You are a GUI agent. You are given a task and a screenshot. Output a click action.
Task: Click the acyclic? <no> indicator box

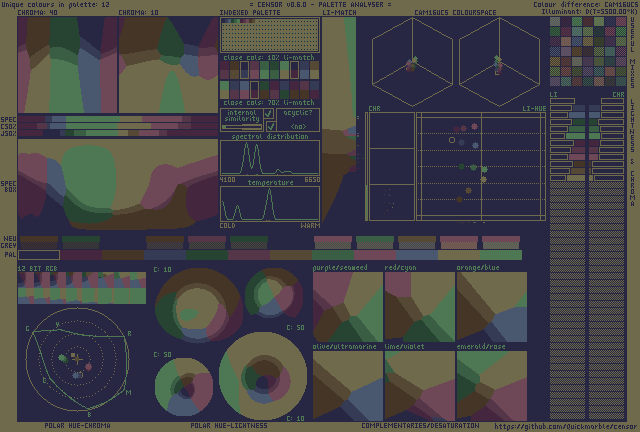pos(298,120)
